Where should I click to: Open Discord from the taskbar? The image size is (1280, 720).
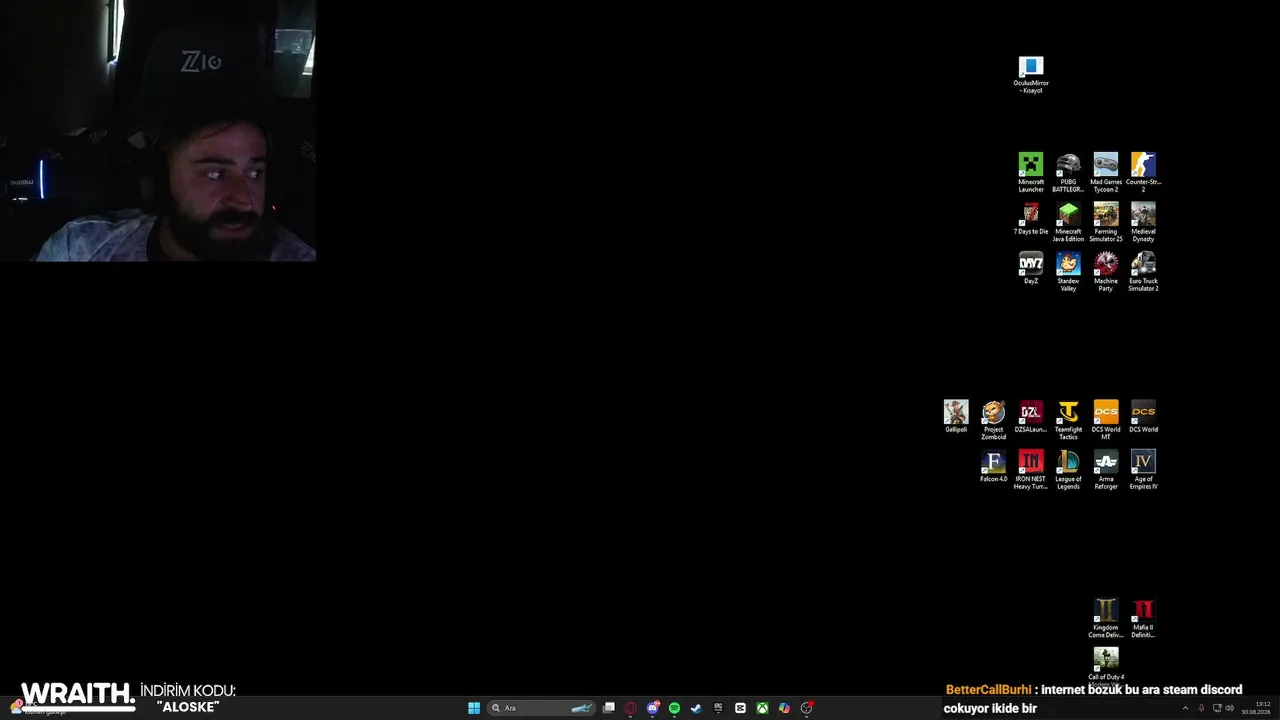click(x=652, y=708)
